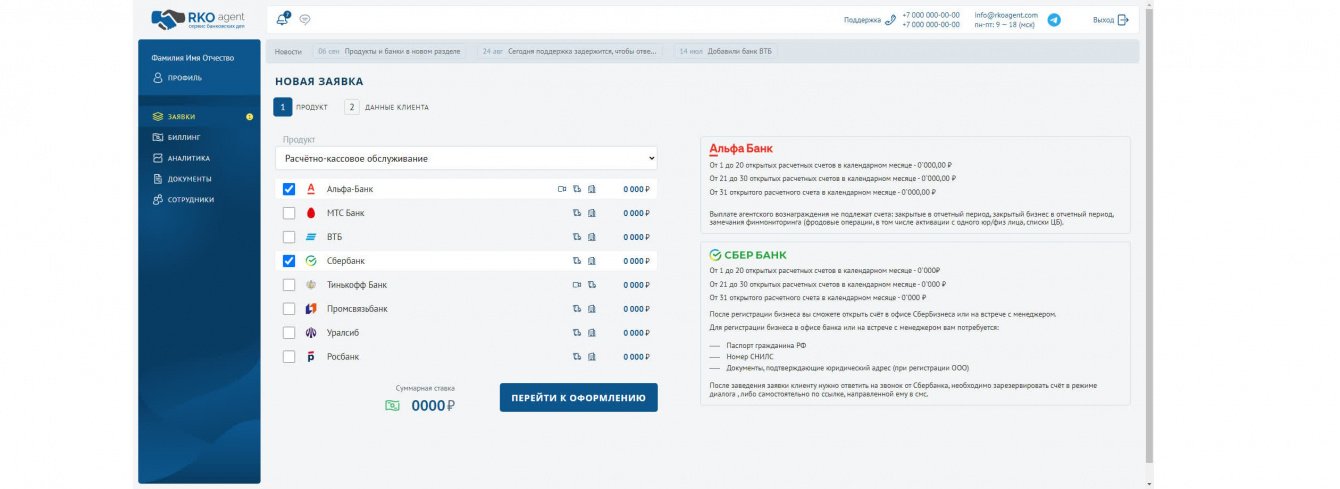This screenshot has height=489, width=1340.
Task: Click the document icon in Альфа-Банк row
Action: click(591, 189)
